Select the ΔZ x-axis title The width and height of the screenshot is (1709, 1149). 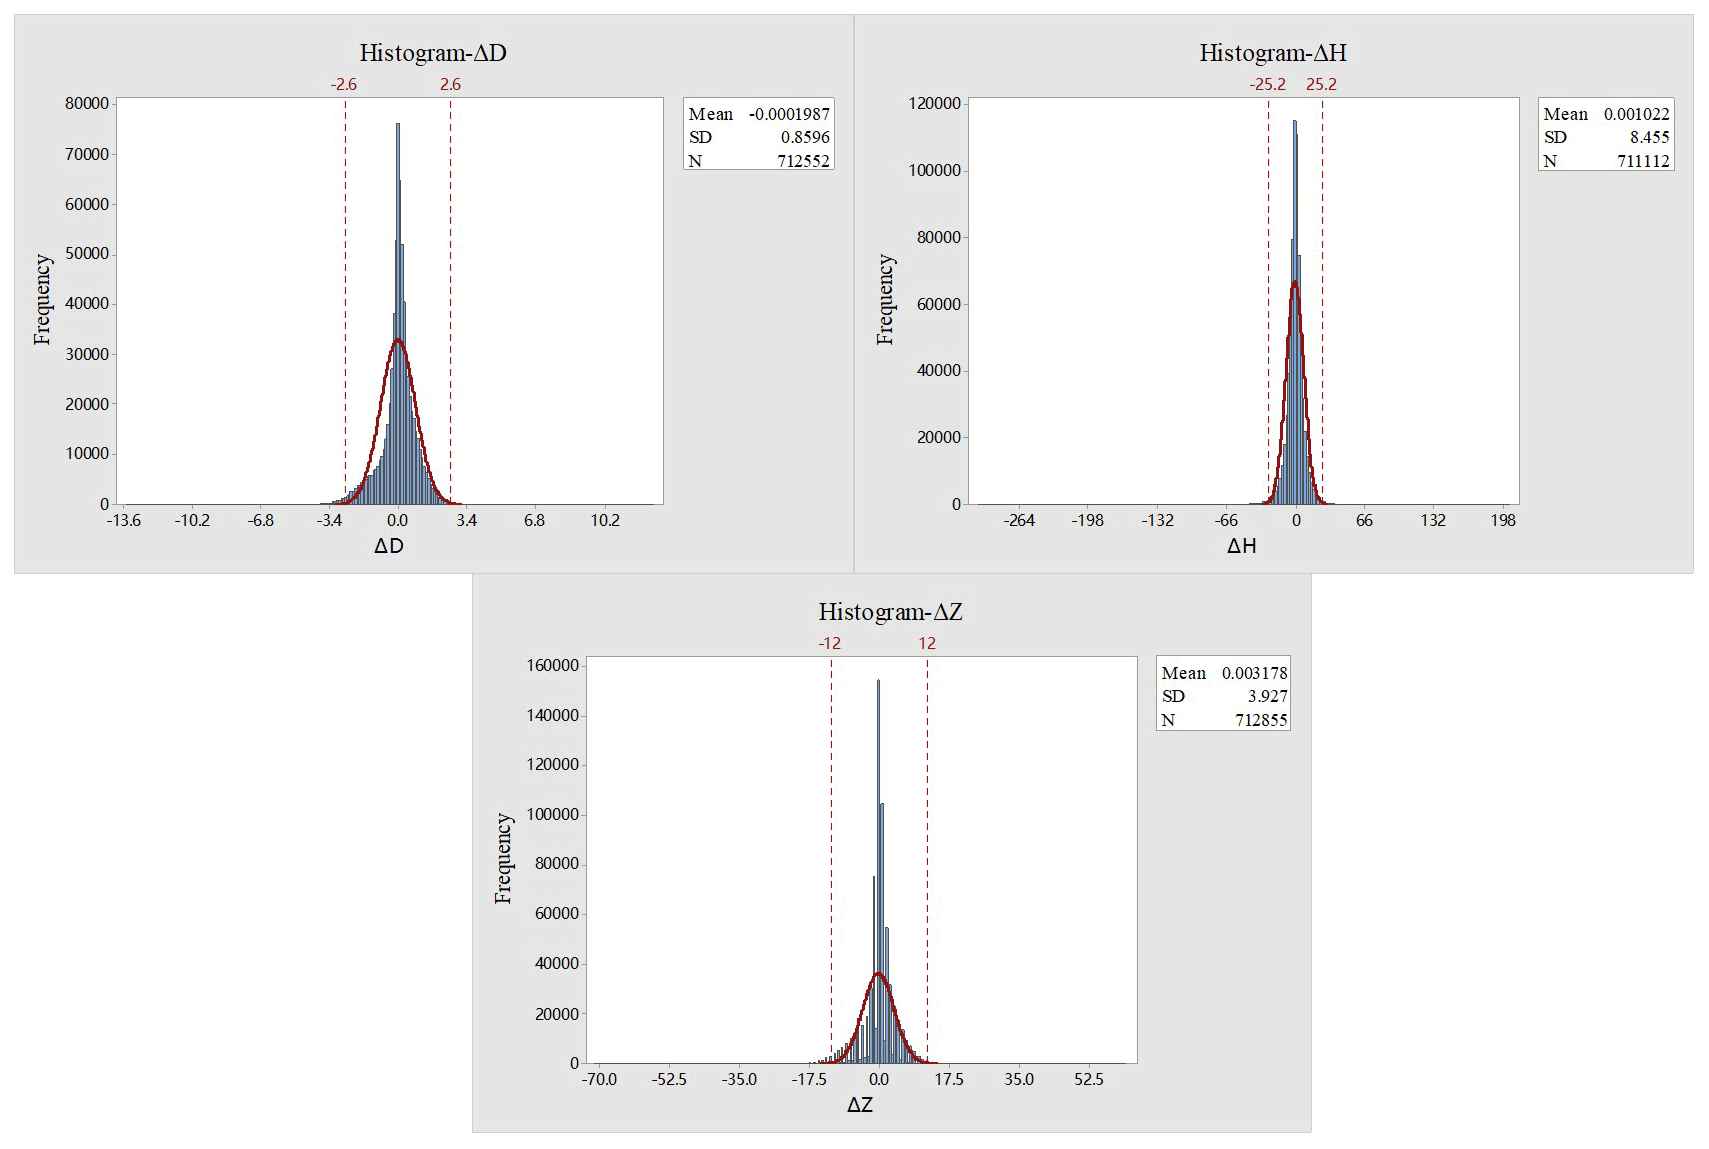pos(860,1105)
